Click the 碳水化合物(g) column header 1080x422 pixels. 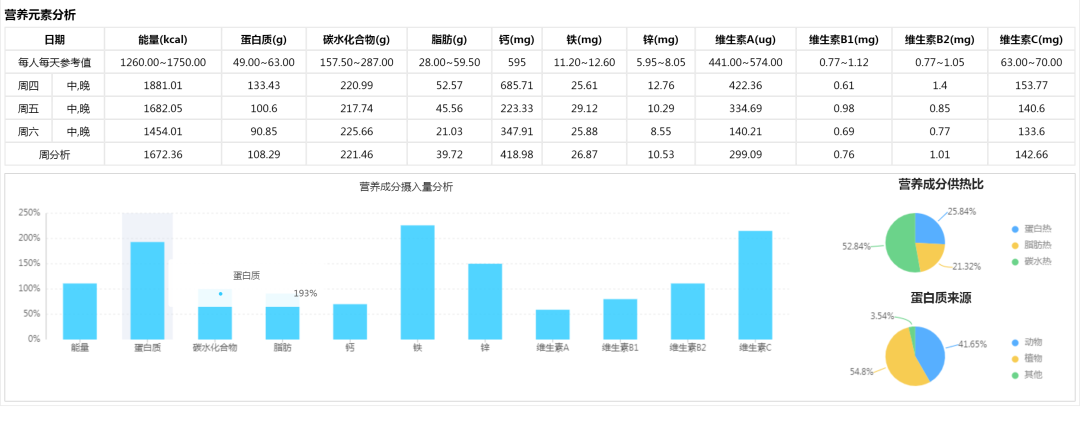[x=356, y=39]
